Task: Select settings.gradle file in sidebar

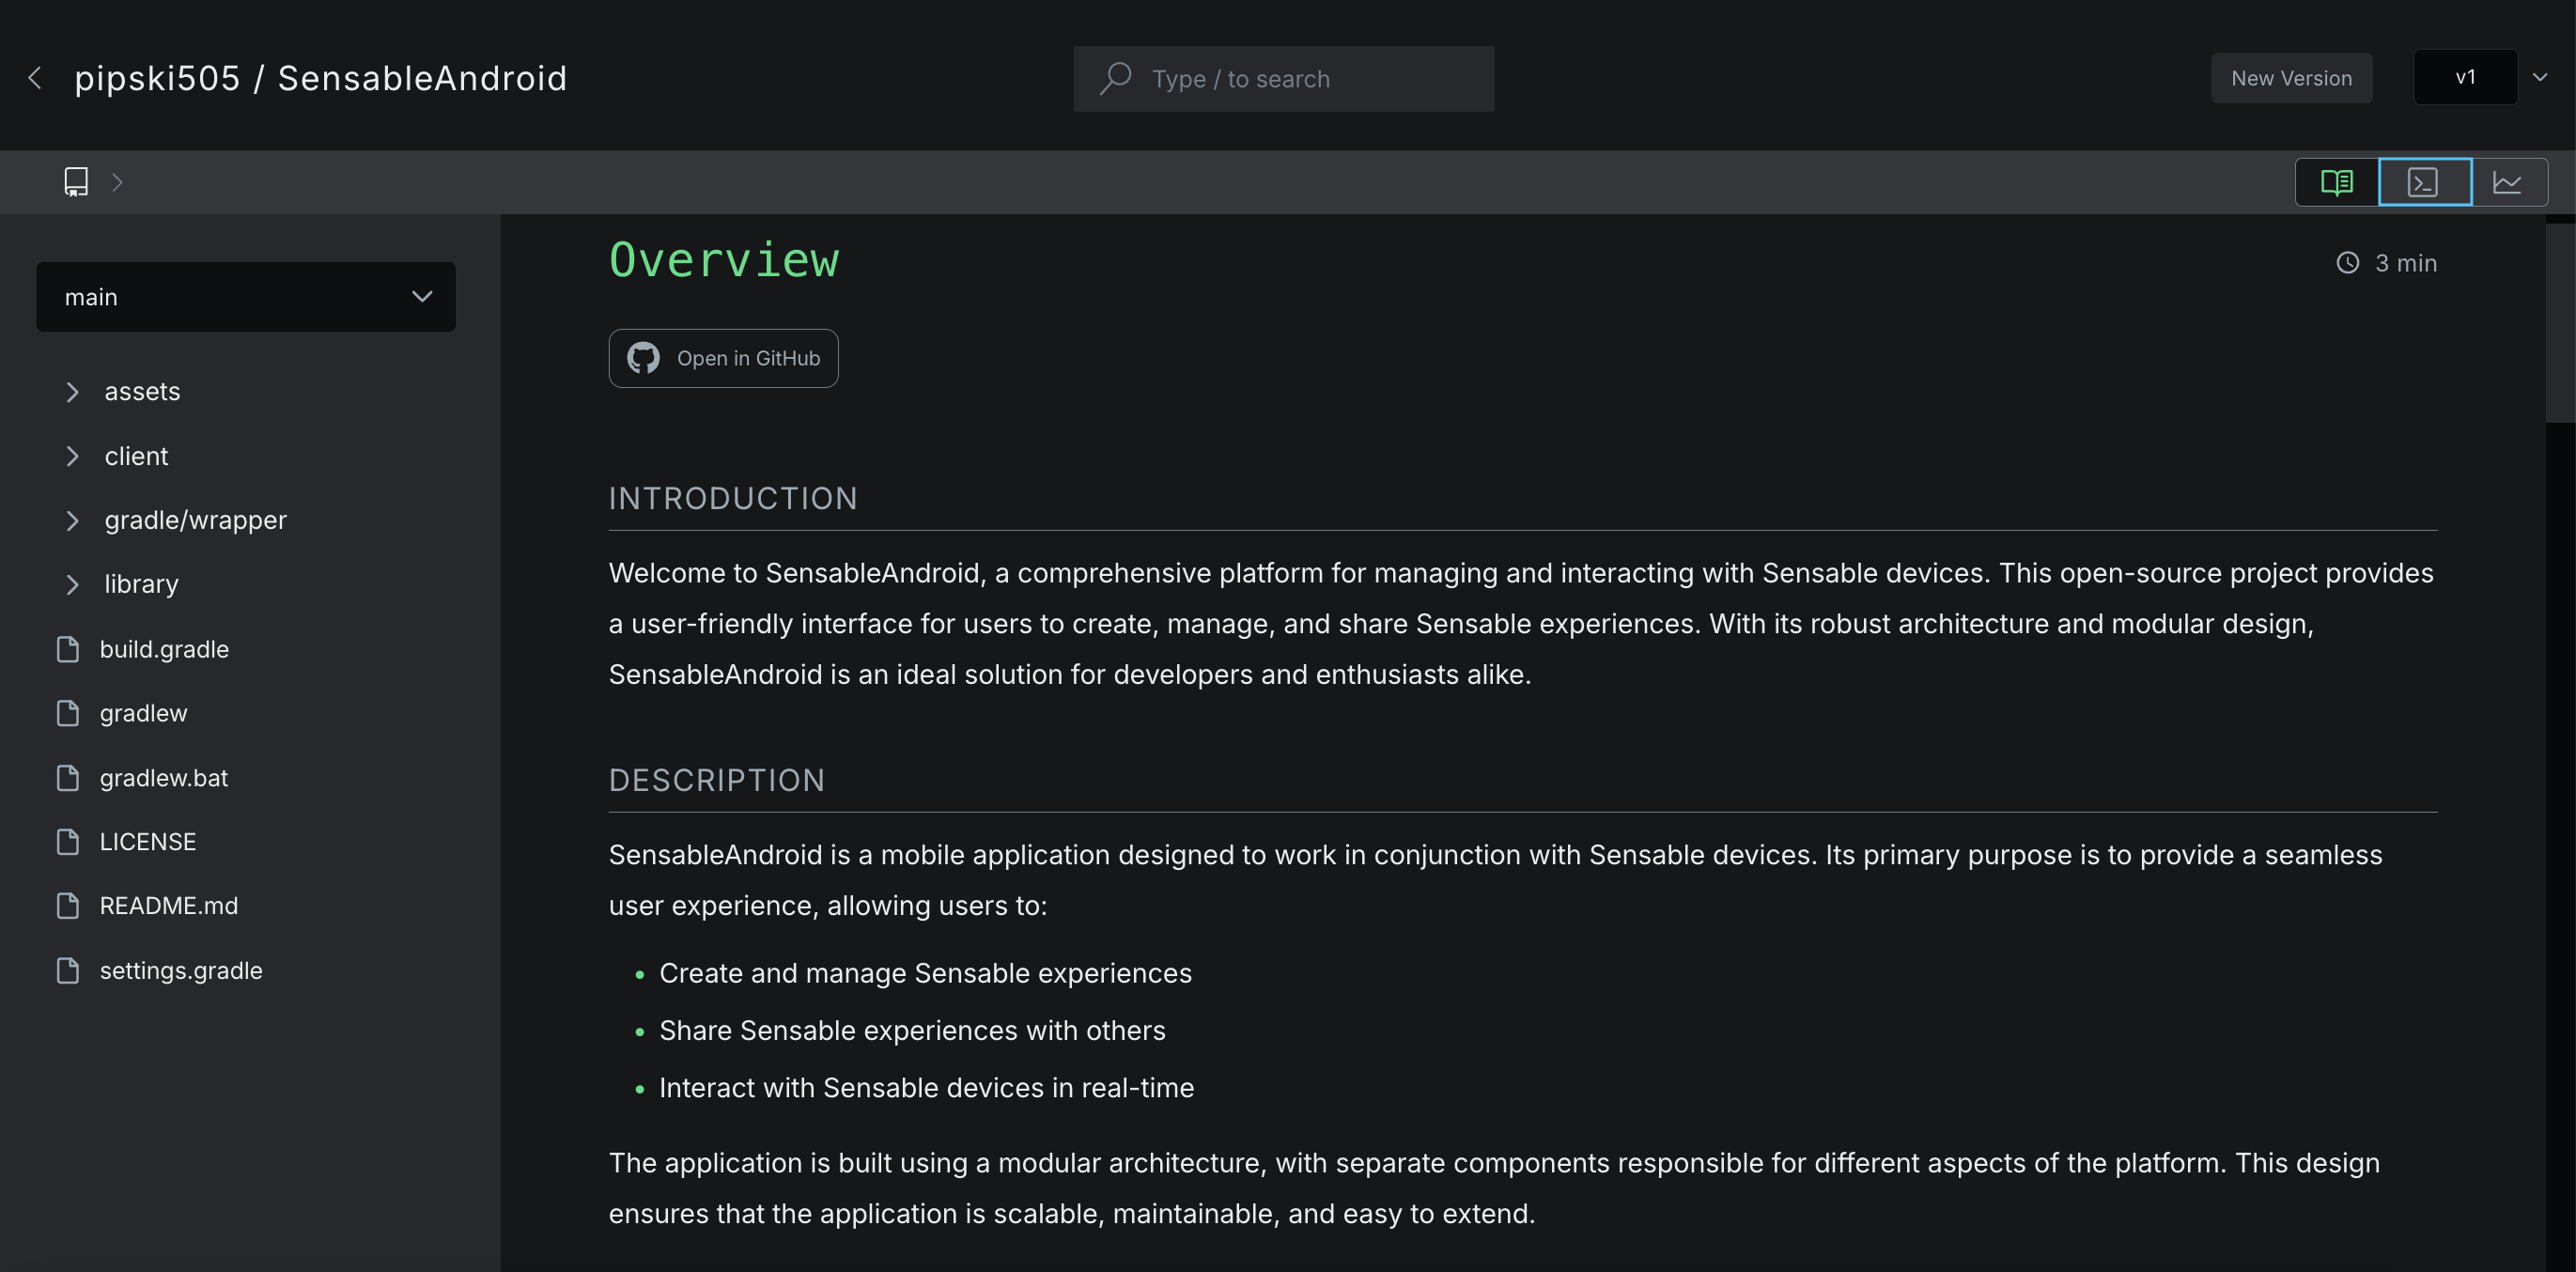Action: [x=182, y=968]
